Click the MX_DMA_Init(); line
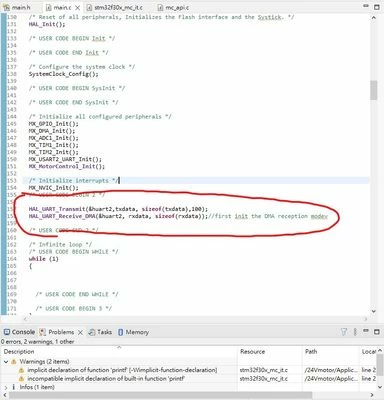The width and height of the screenshot is (384, 400). 52,131
